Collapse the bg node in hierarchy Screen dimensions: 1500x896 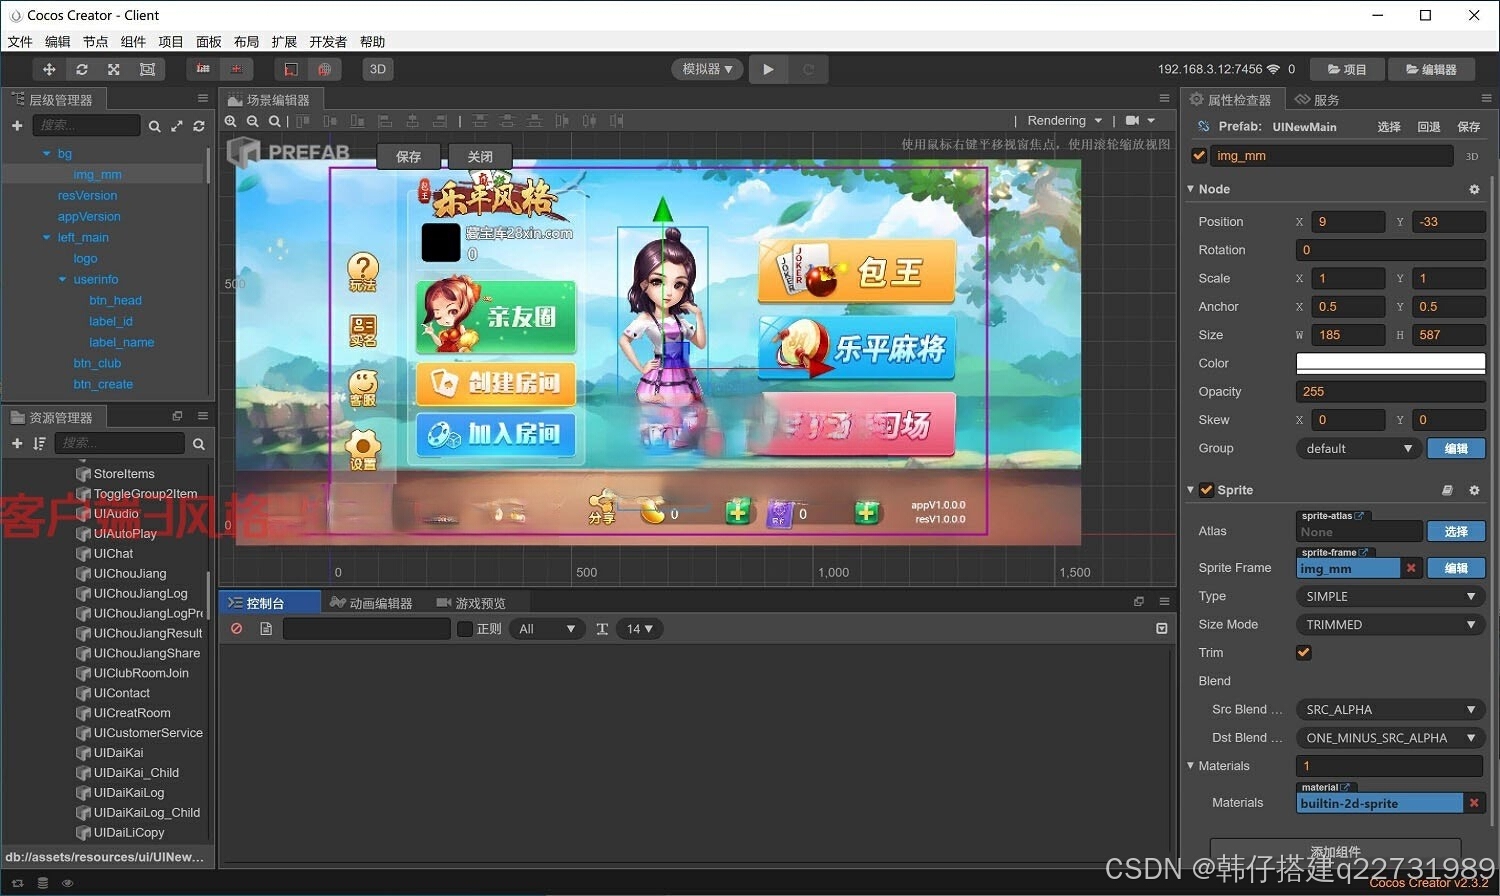46,153
